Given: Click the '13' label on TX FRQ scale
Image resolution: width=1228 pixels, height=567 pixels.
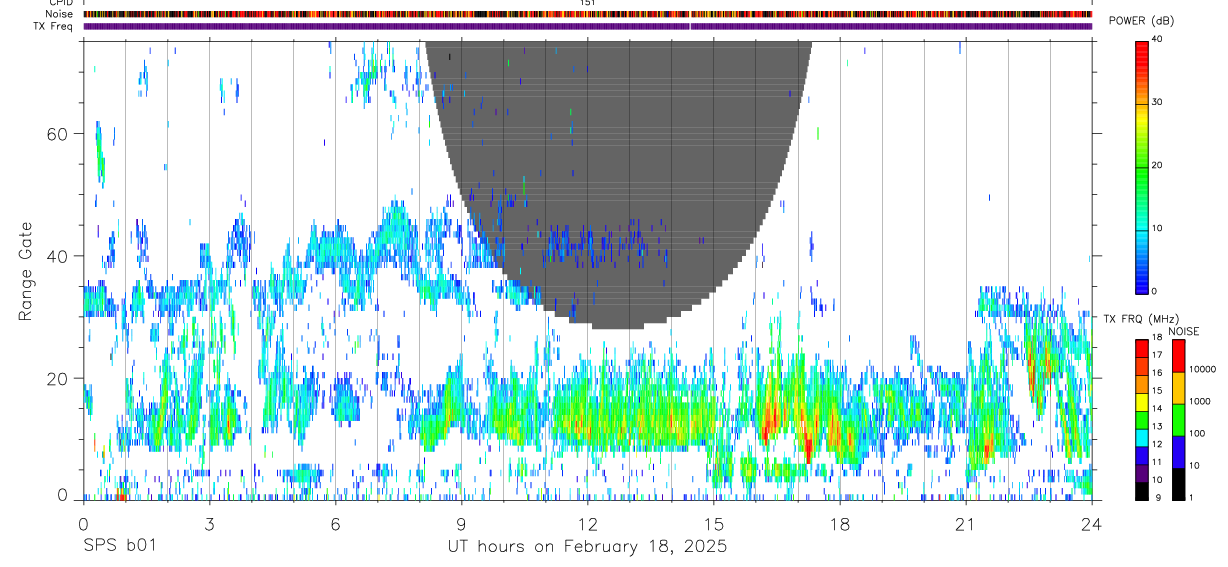Looking at the screenshot, I should pyautogui.click(x=1157, y=427).
